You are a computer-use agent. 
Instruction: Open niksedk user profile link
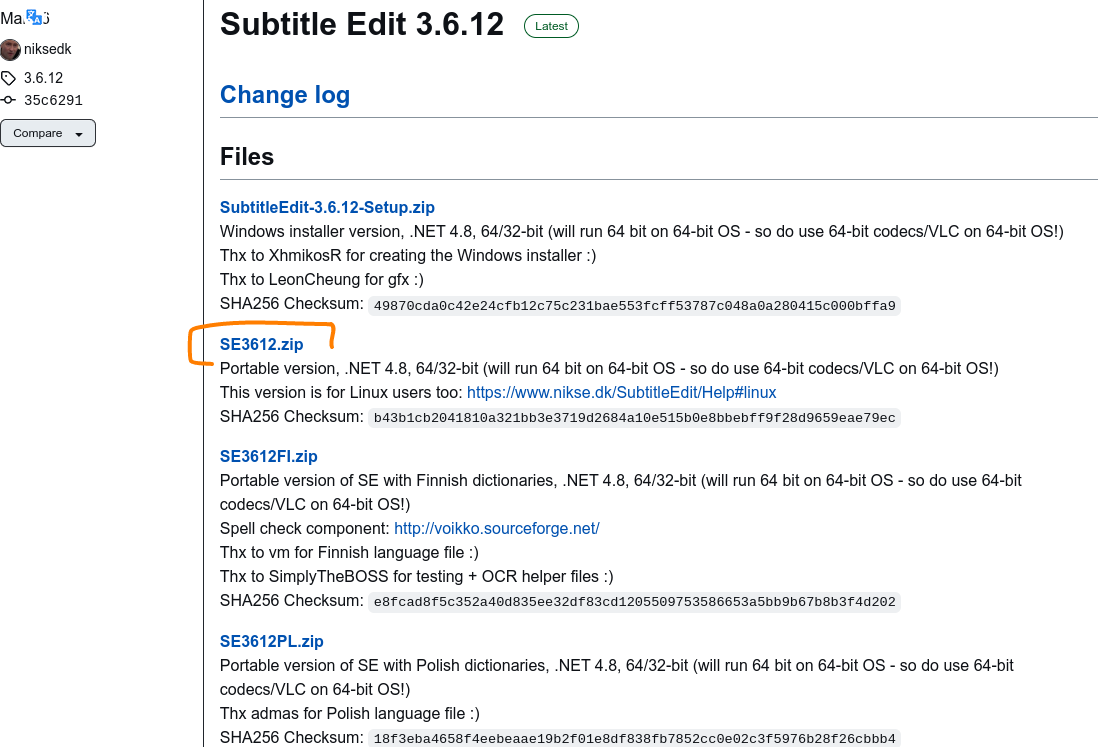[x=48, y=49]
